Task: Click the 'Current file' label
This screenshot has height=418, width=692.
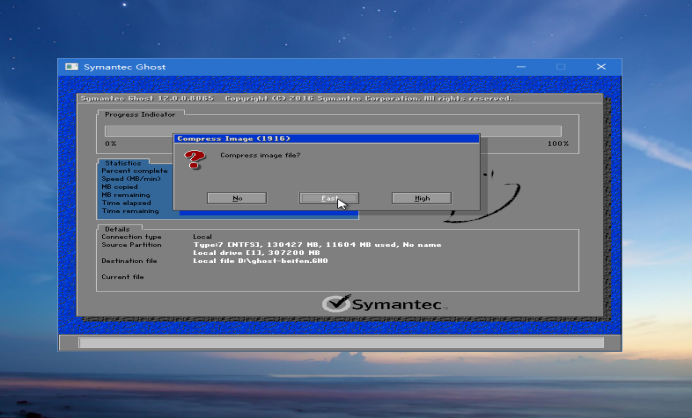Action: tap(123, 277)
